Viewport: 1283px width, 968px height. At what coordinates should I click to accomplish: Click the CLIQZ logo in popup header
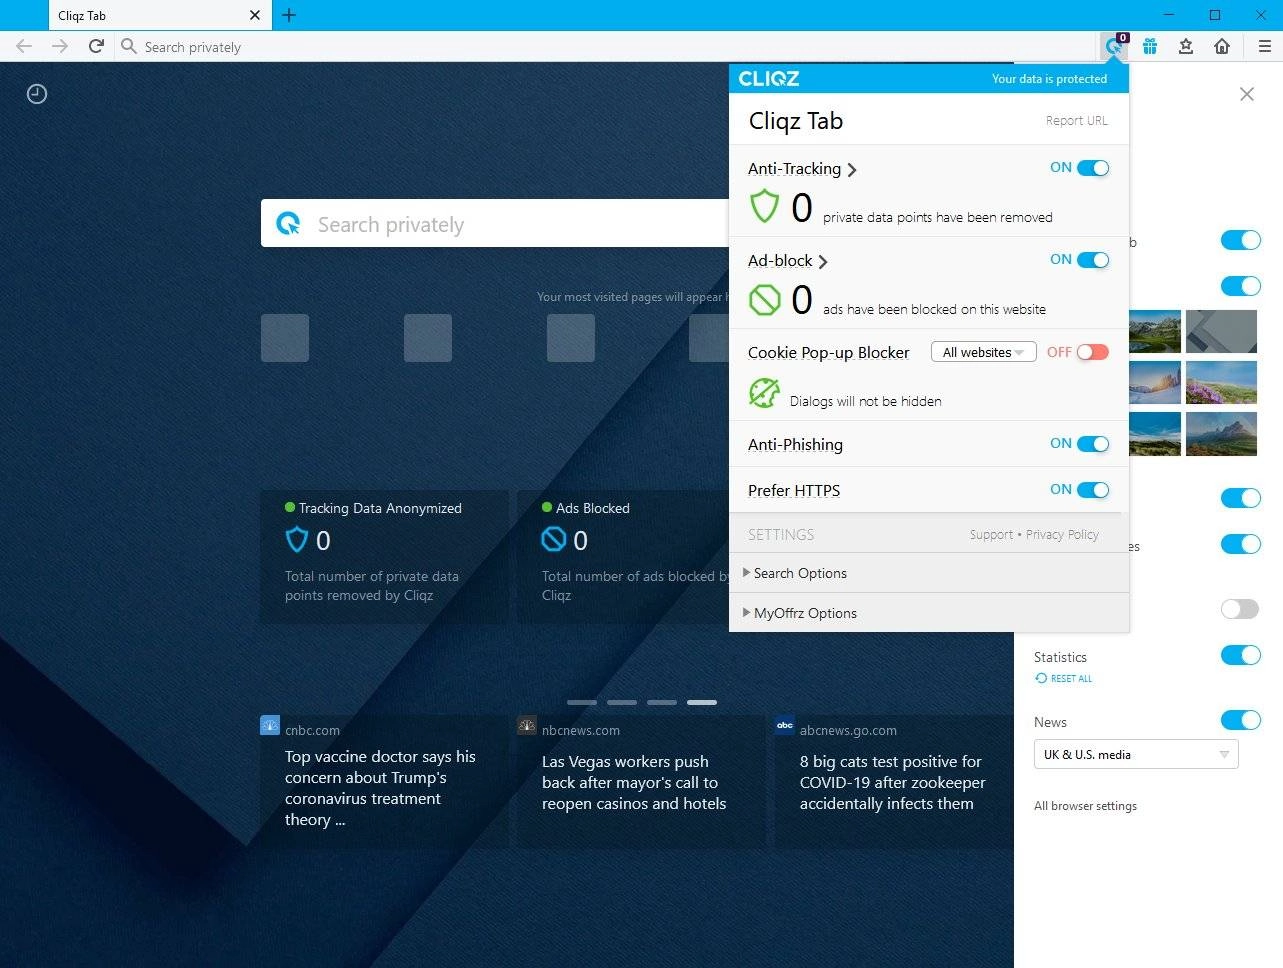[x=768, y=78]
